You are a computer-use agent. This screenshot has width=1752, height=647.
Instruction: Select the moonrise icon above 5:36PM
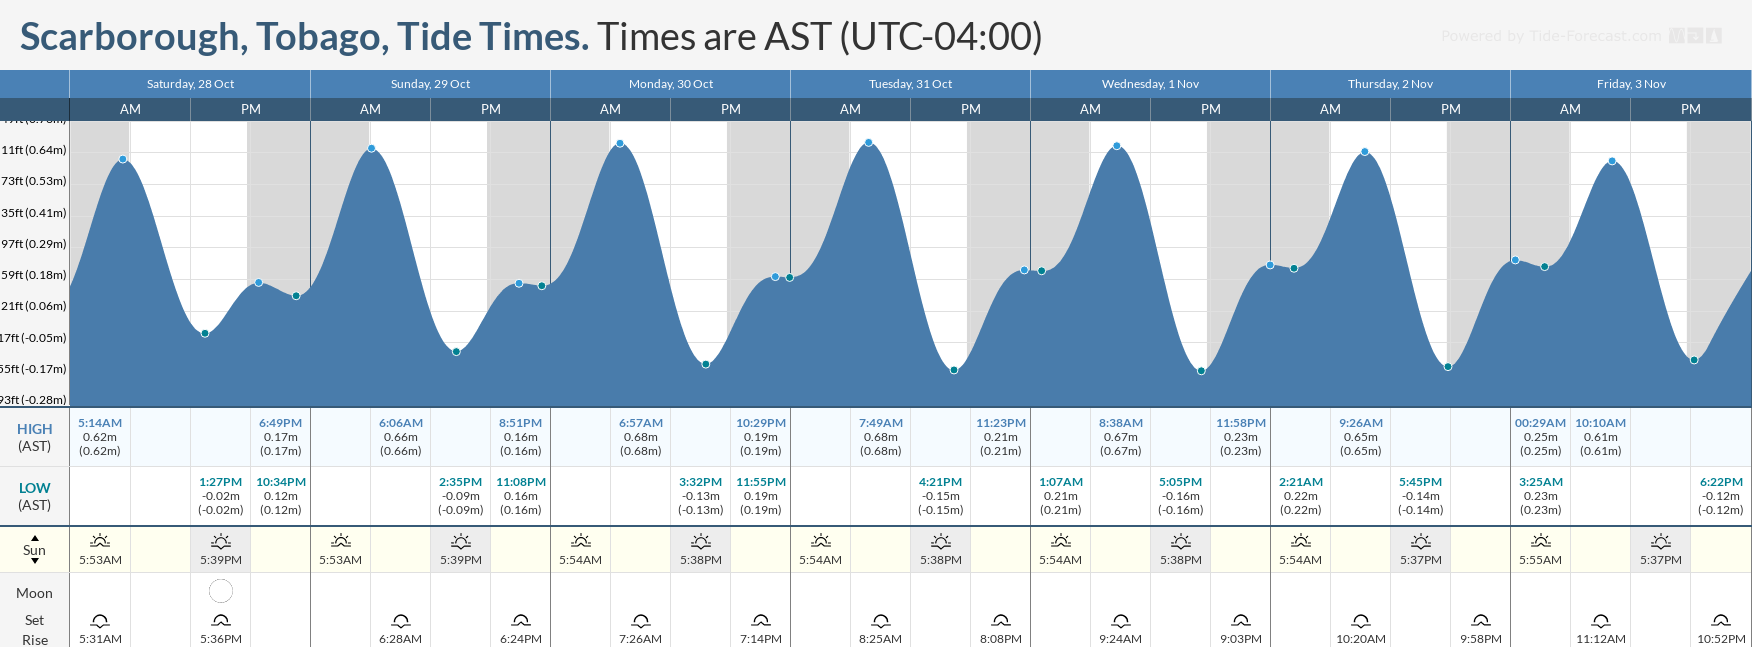[221, 621]
